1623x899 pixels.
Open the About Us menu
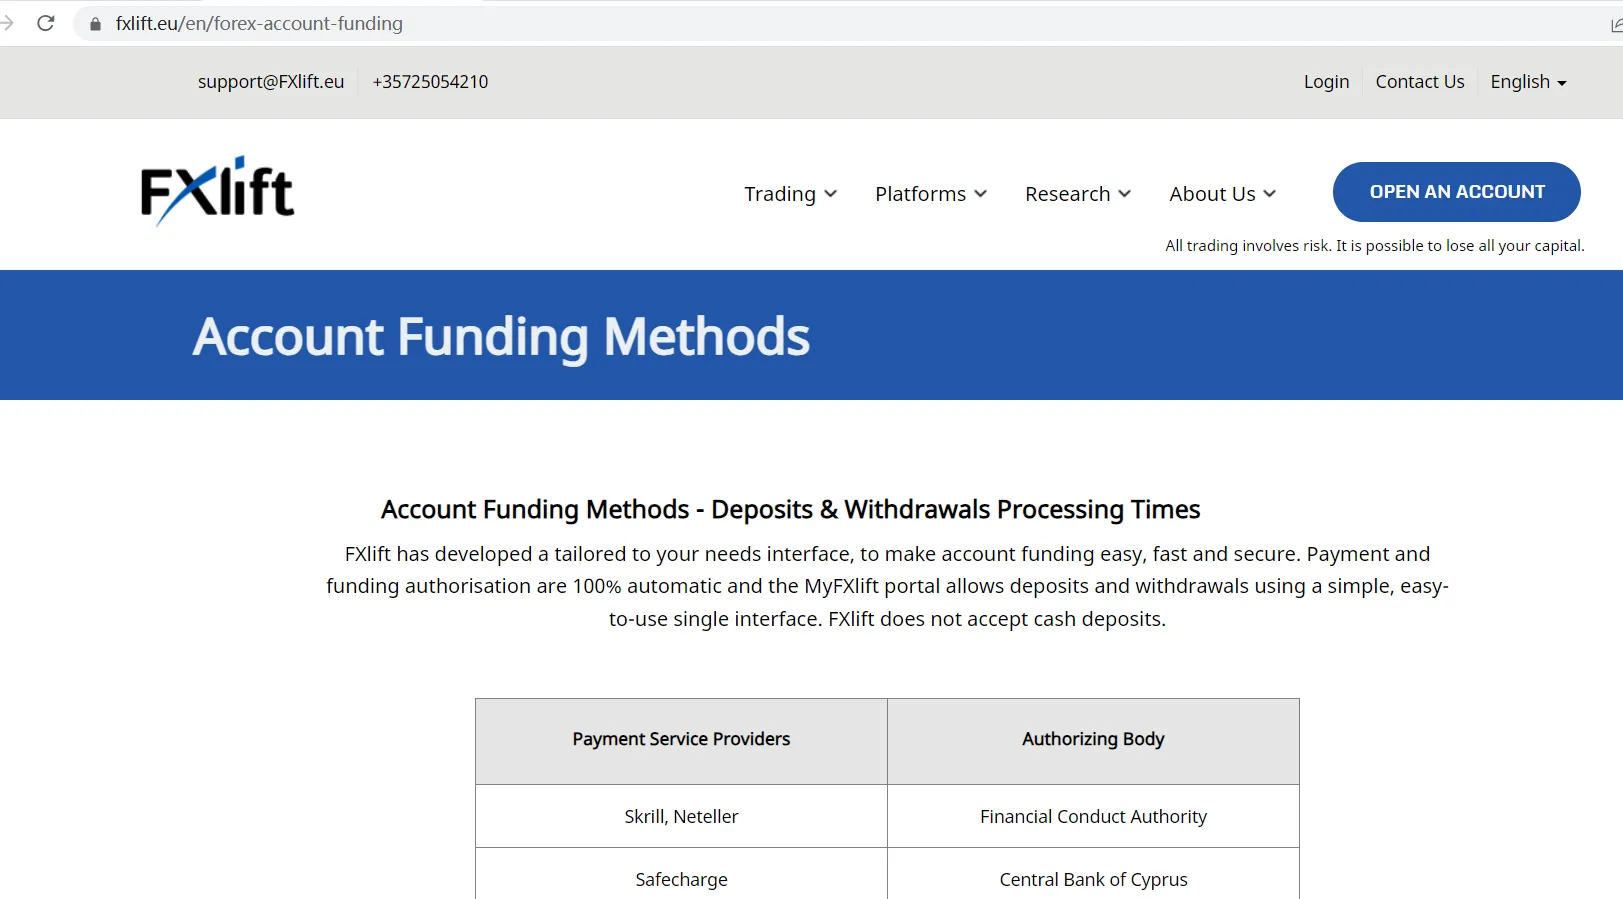1223,194
